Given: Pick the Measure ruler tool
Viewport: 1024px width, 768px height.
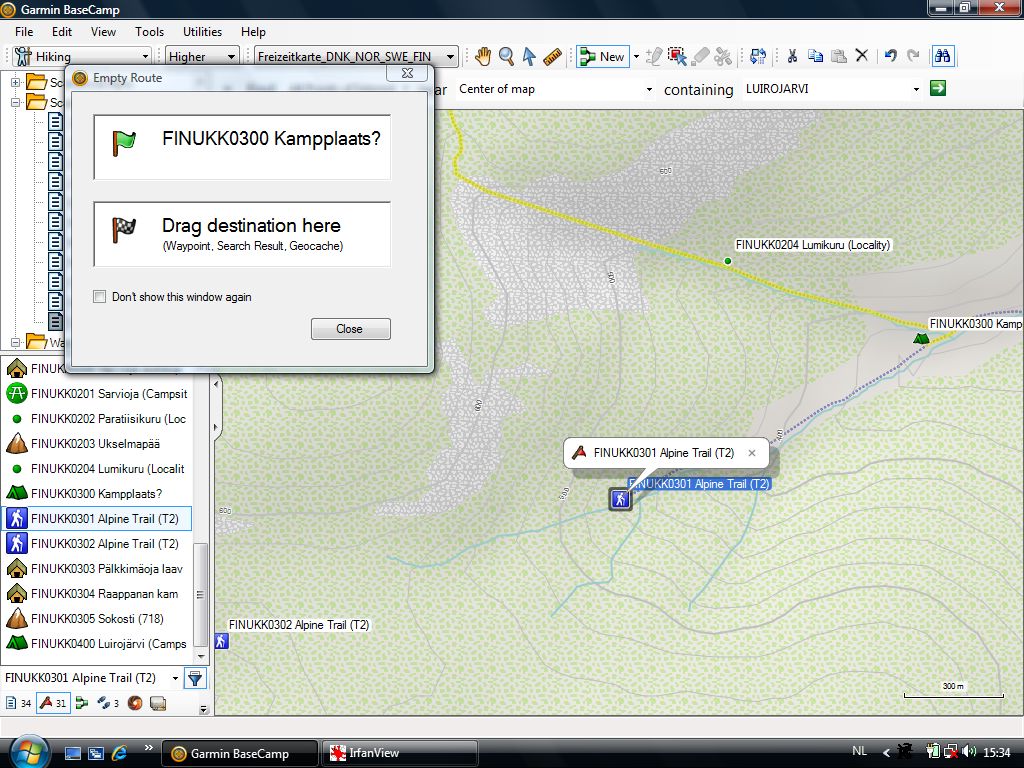Looking at the screenshot, I should pos(553,57).
